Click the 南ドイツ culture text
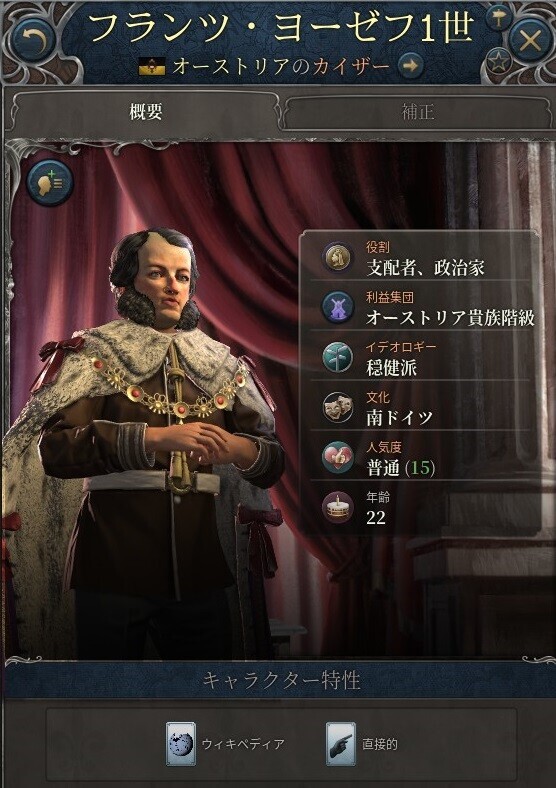556x788 pixels. pyautogui.click(x=400, y=418)
